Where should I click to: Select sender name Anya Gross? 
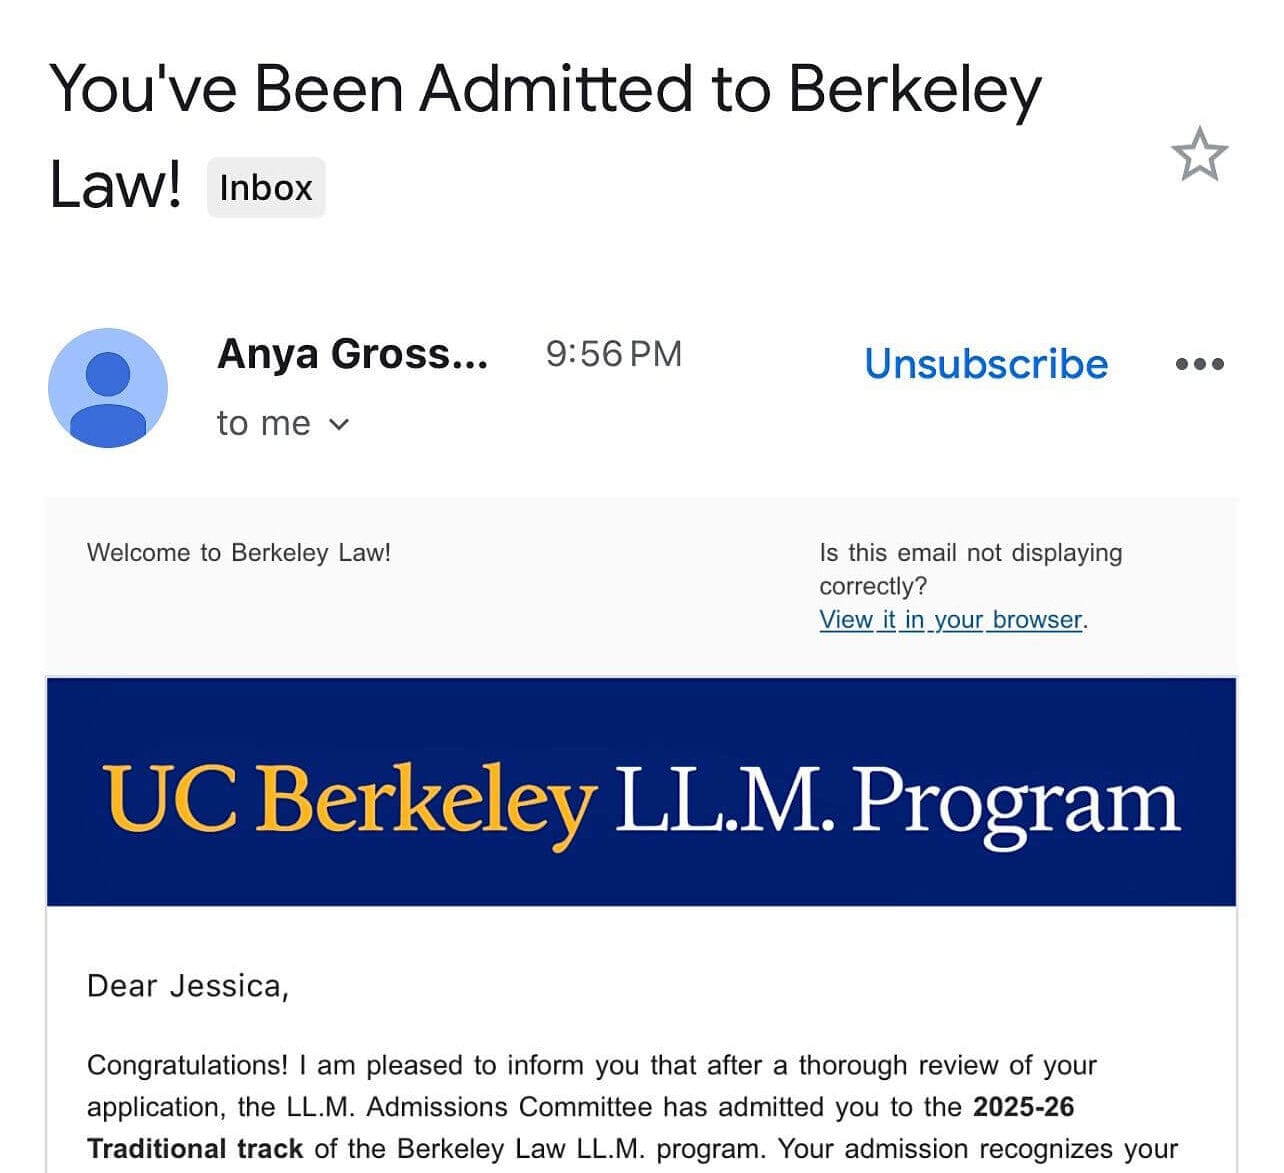[x=352, y=354]
